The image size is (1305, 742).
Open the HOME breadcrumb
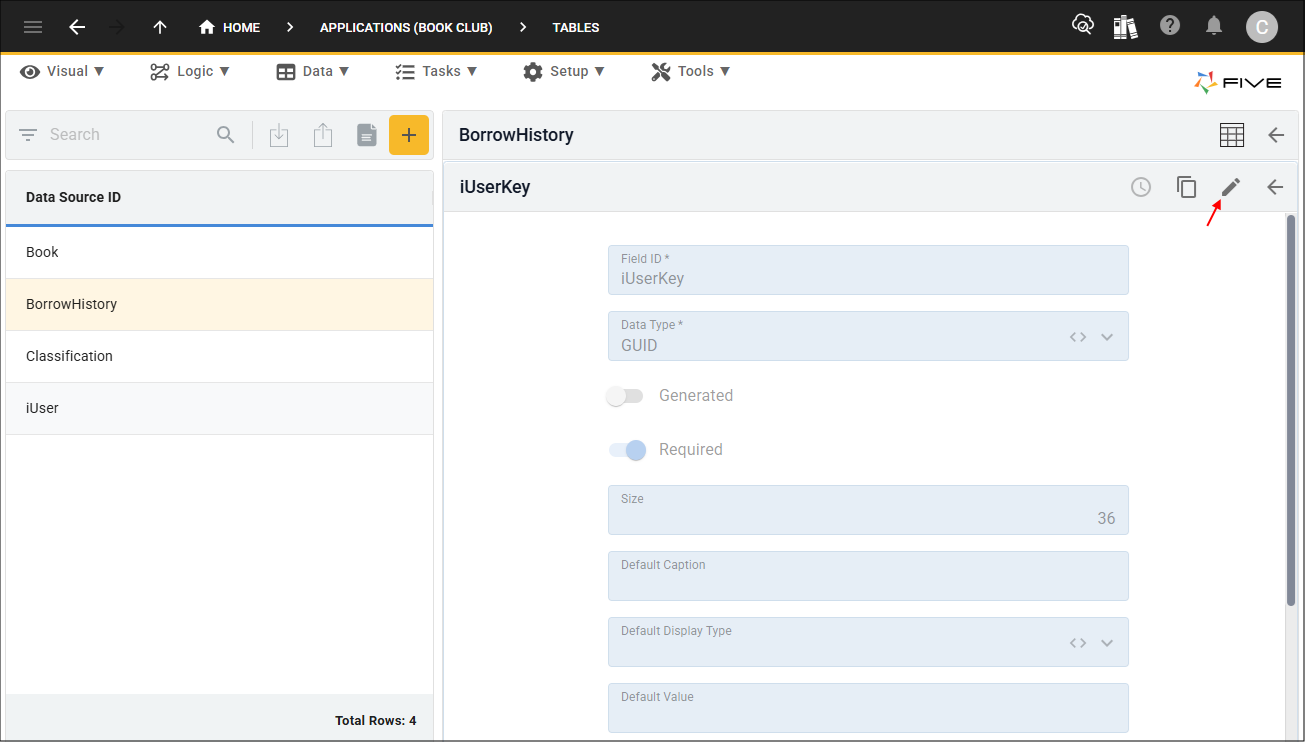coord(230,27)
